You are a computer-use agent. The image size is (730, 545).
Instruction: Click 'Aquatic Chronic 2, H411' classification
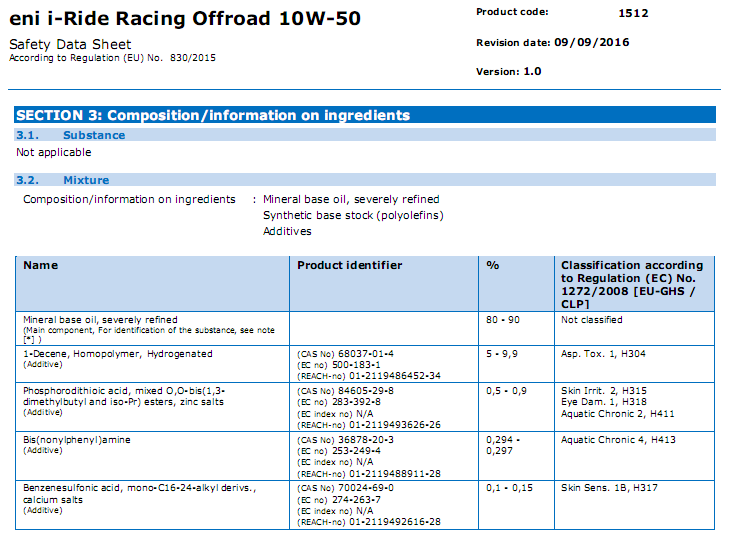618,414
